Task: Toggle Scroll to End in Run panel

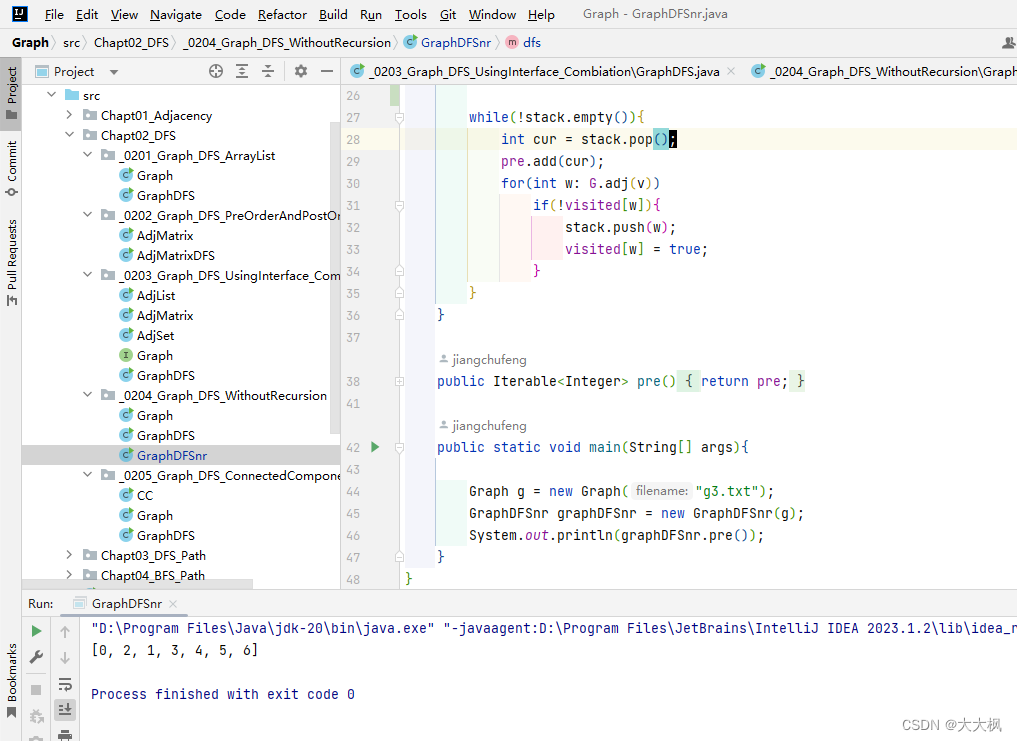Action: (x=65, y=710)
